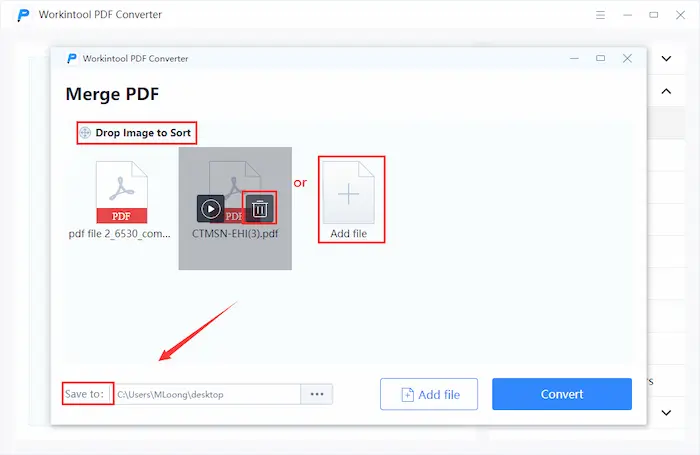Expand the bottom sidebar chevron-down section
The width and height of the screenshot is (700, 455).
click(x=666, y=412)
